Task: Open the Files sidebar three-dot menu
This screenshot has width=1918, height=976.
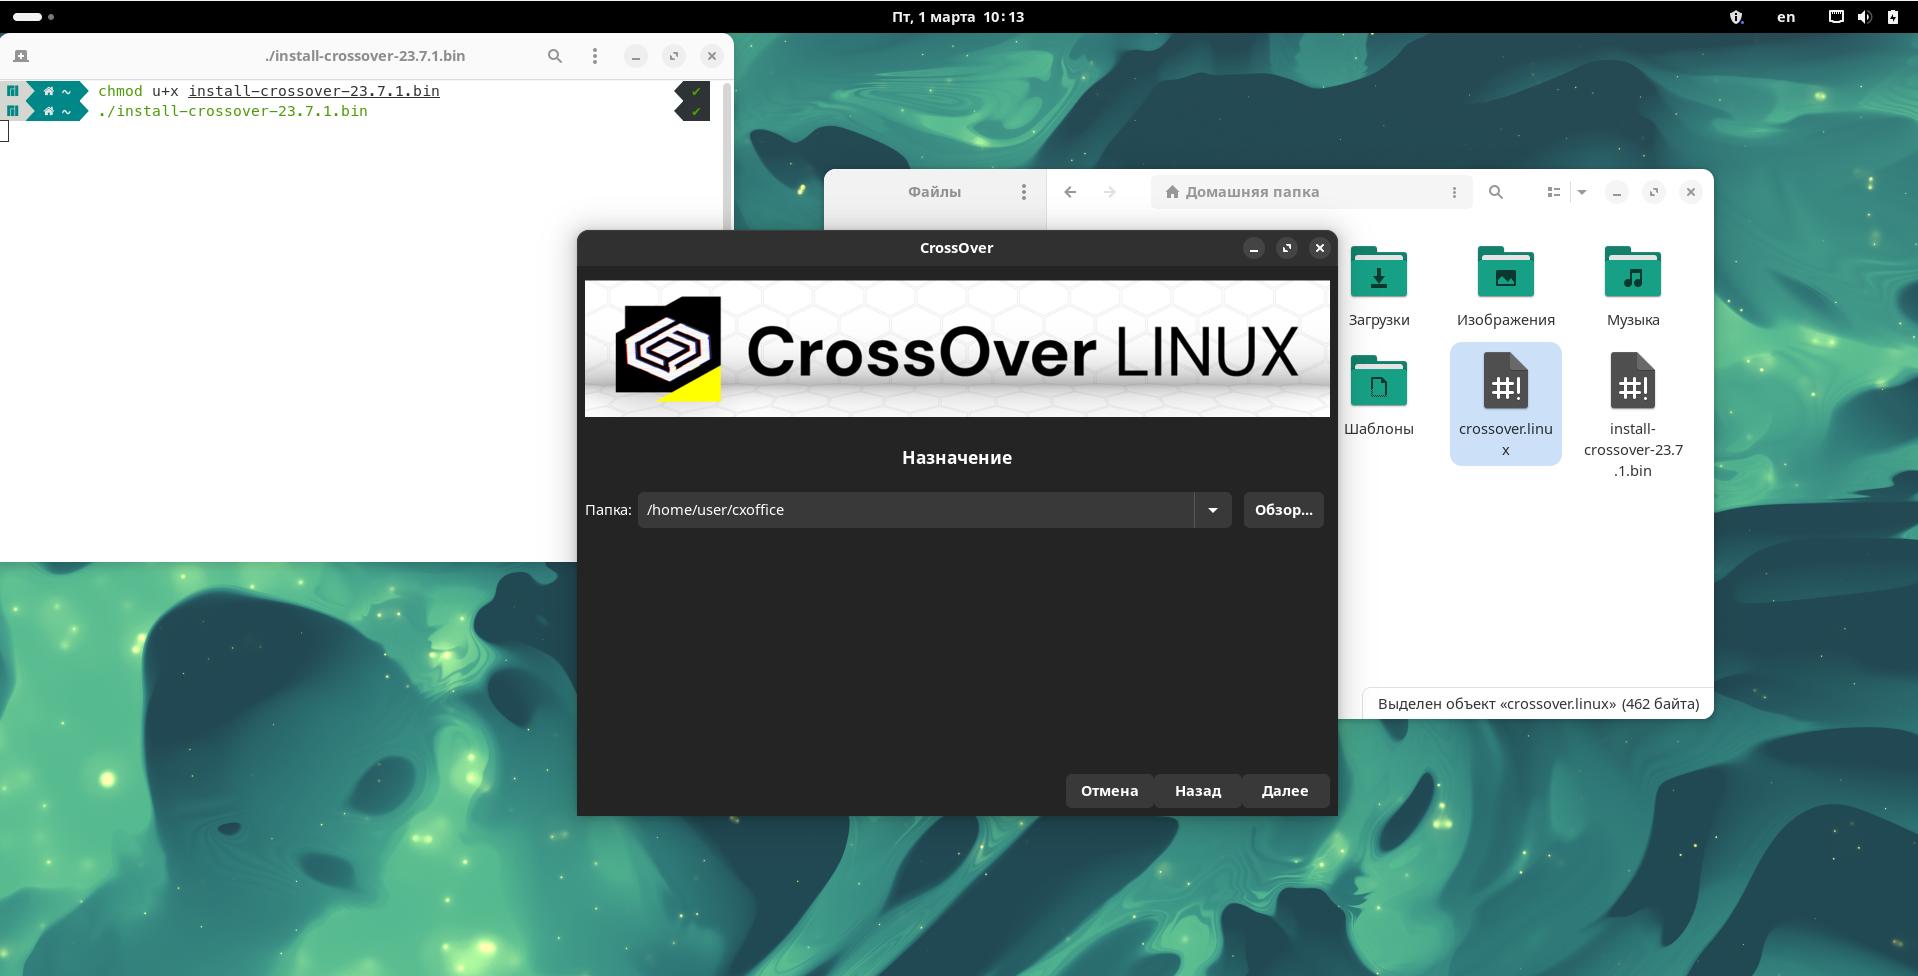Action: pyautogui.click(x=1023, y=192)
